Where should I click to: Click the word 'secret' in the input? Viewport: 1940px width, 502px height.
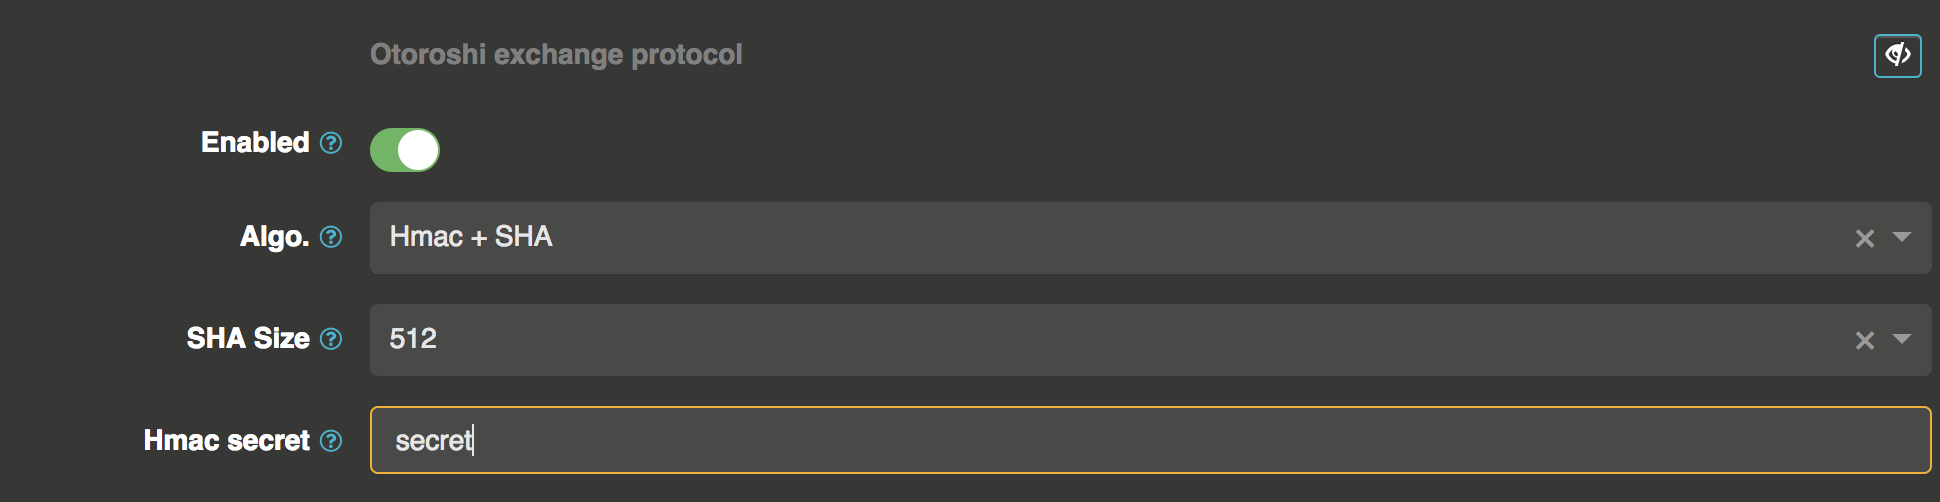point(433,441)
